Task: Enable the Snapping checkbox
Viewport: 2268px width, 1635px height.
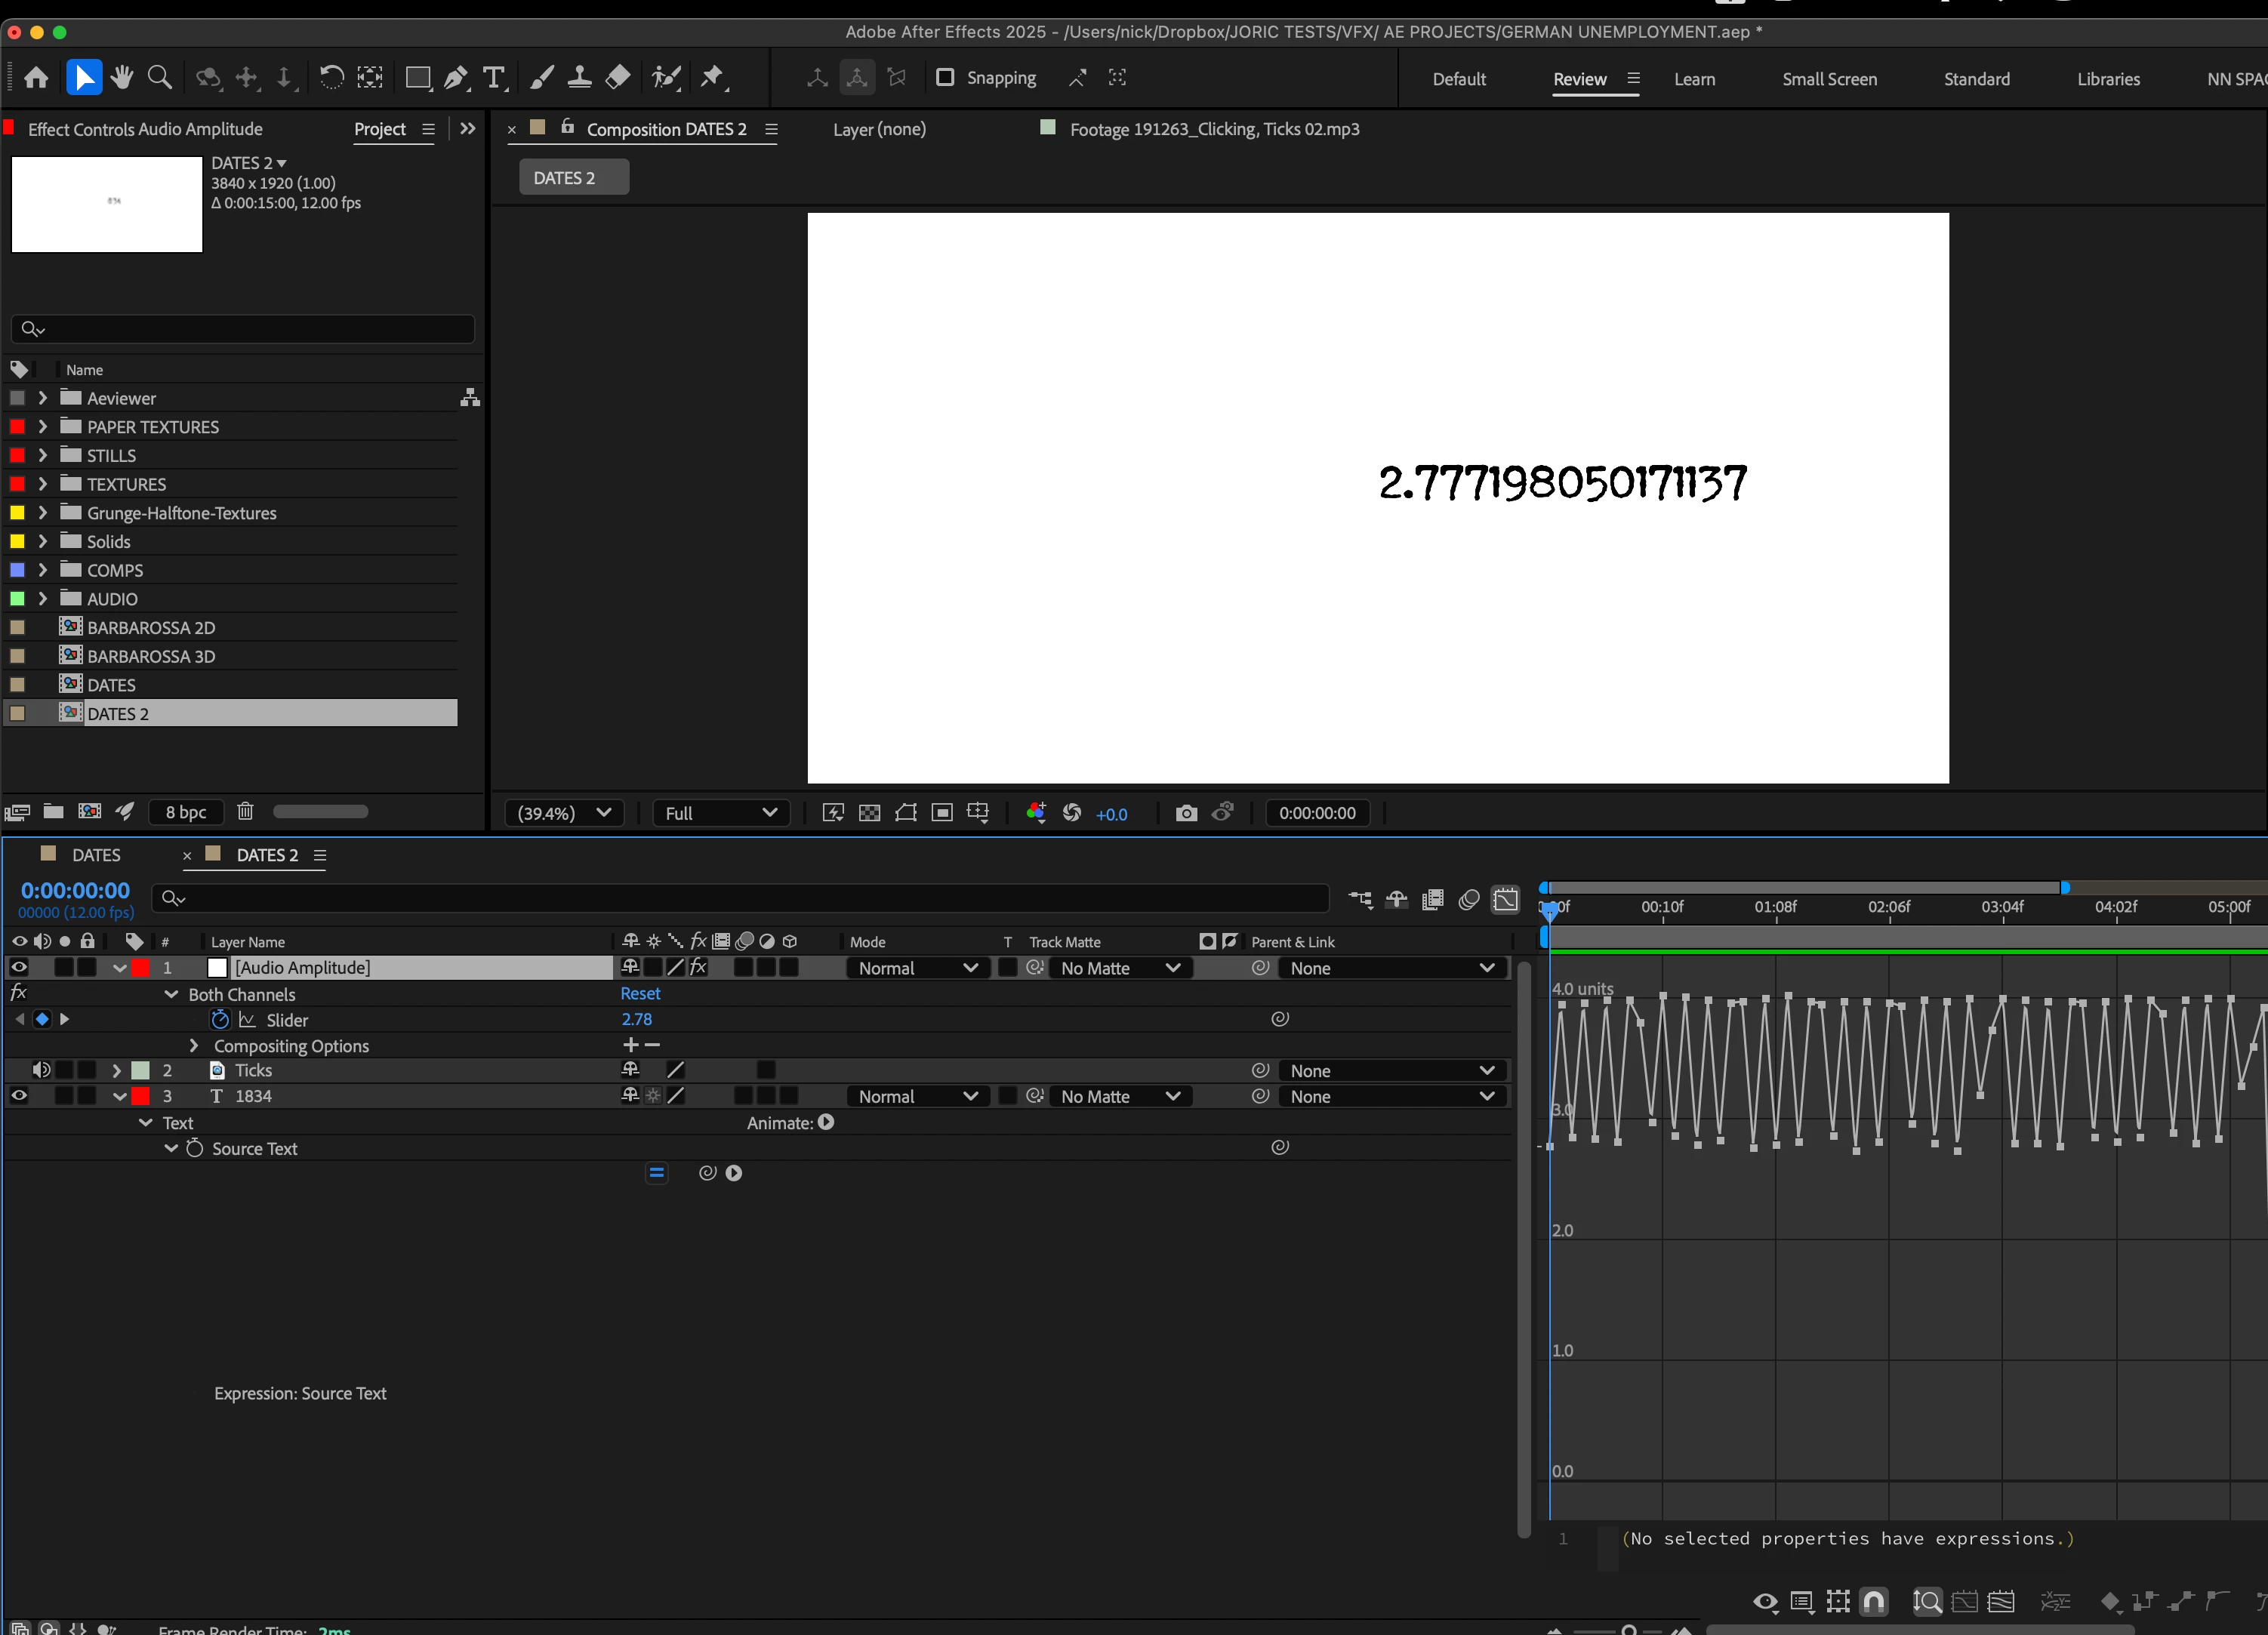Action: click(x=944, y=78)
